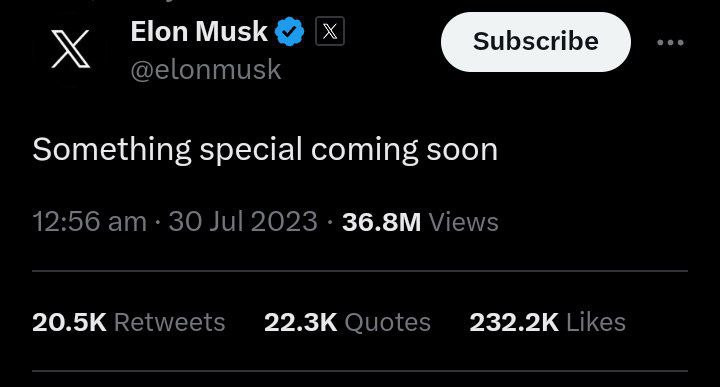The width and height of the screenshot is (720, 387).
Task: Open the Elon Musk display name
Action: [x=199, y=32]
